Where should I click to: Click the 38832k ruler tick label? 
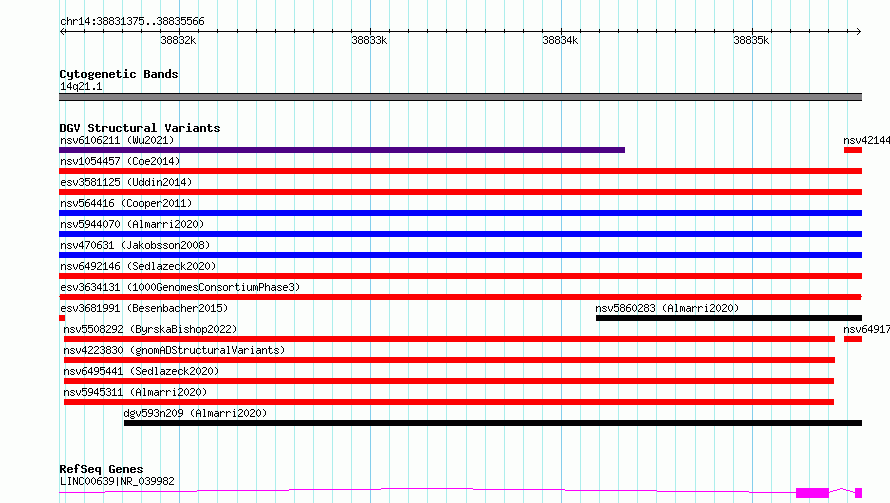pyautogui.click(x=178, y=40)
